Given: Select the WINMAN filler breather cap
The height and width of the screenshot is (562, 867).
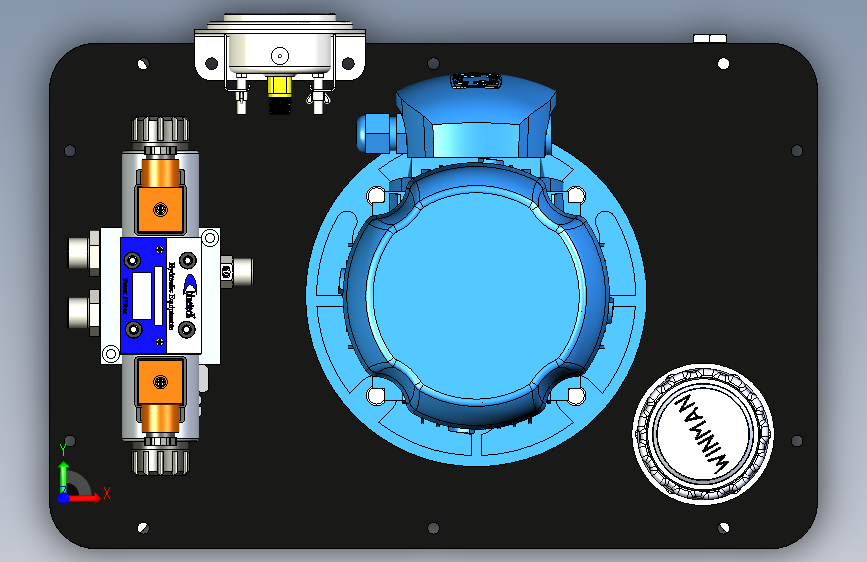Looking at the screenshot, I should [703, 434].
